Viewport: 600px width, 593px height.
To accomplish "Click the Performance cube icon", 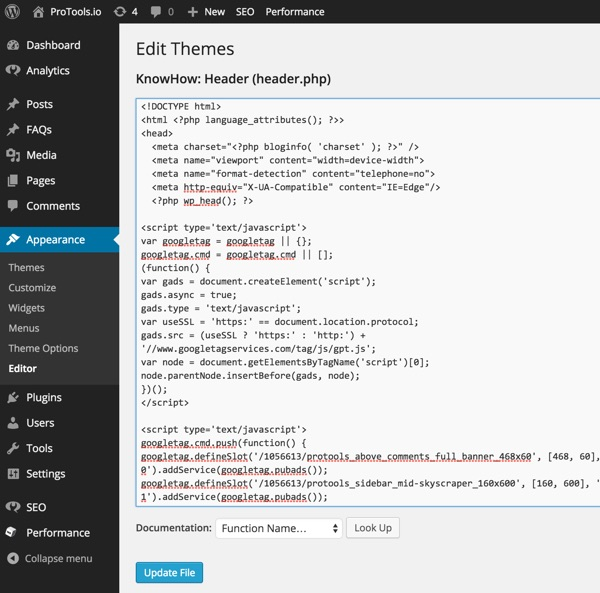I will (12, 533).
